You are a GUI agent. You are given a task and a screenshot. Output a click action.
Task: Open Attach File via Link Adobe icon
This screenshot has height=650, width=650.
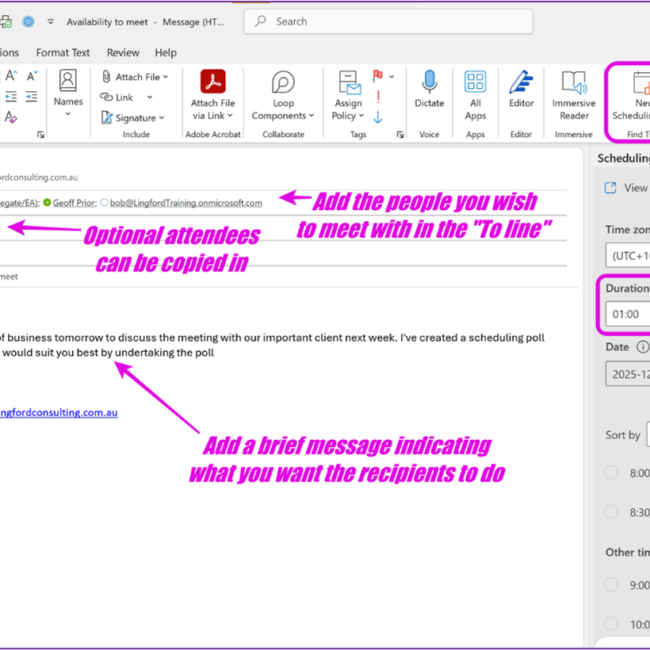point(213,83)
